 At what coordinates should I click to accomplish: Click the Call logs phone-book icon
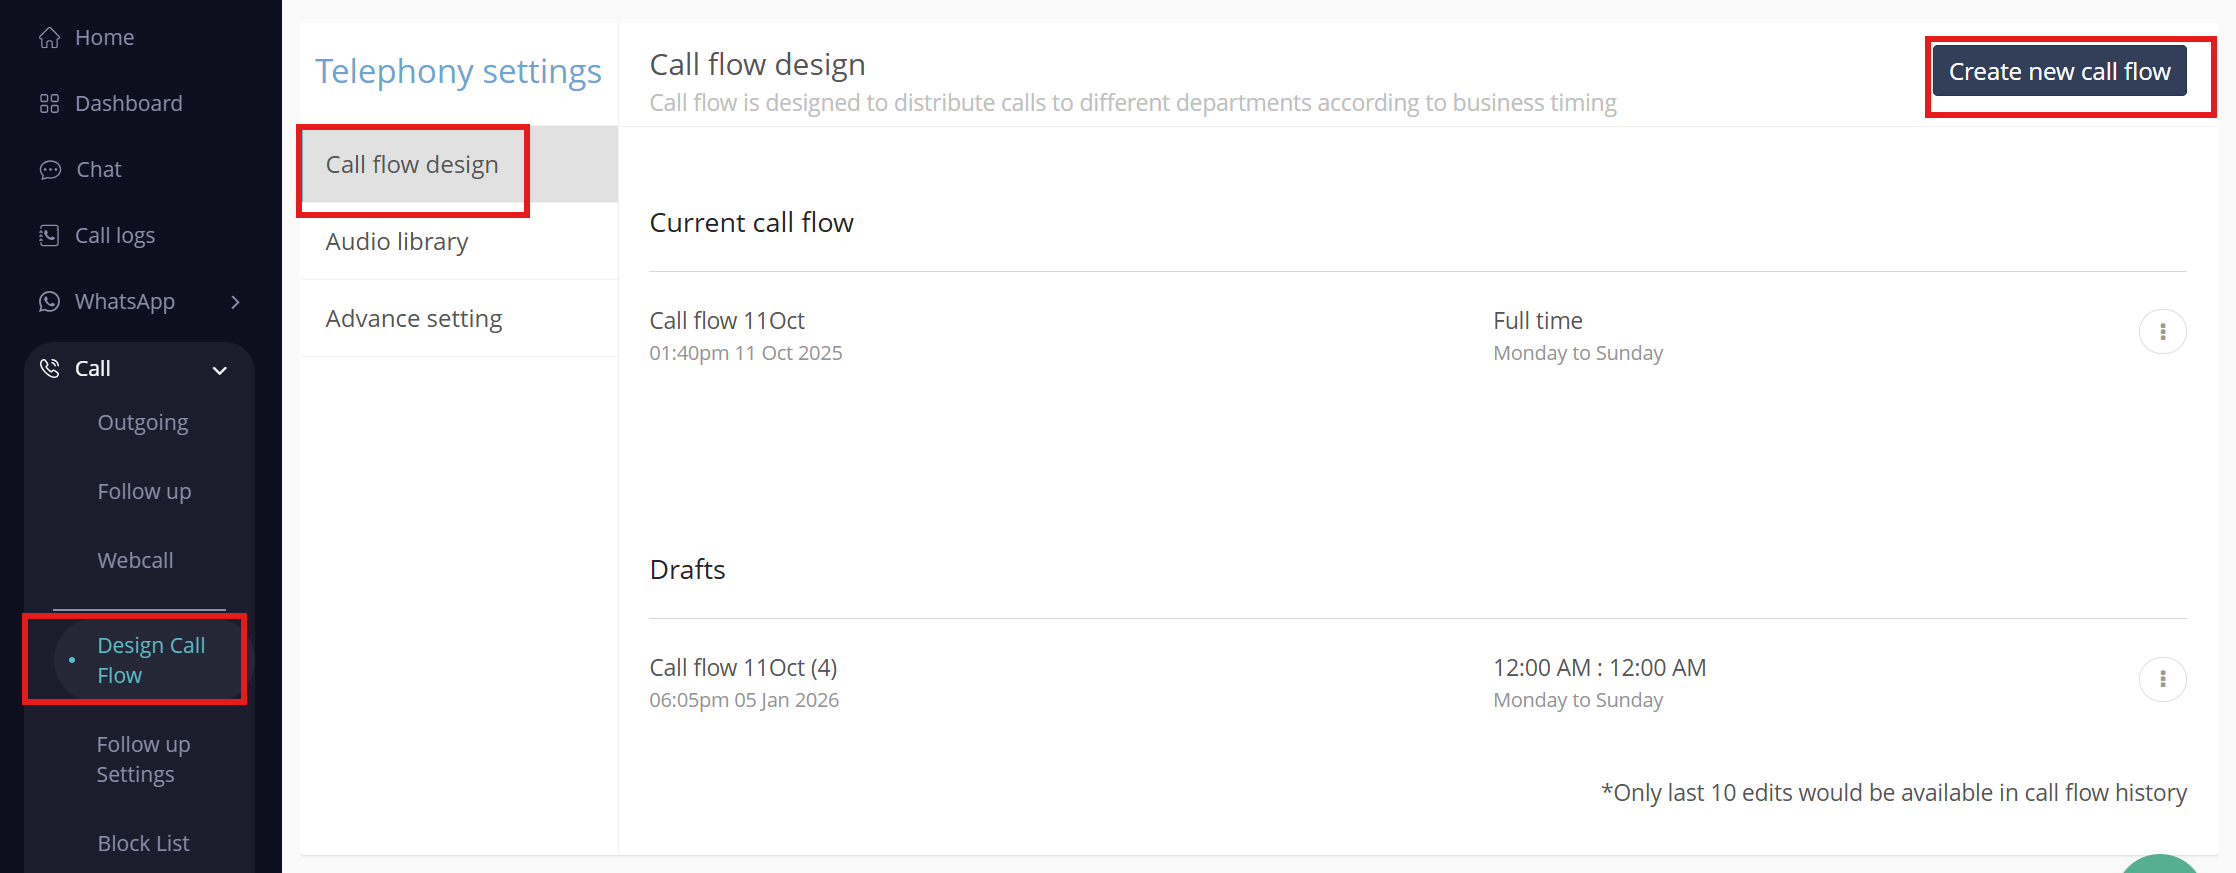click(49, 236)
